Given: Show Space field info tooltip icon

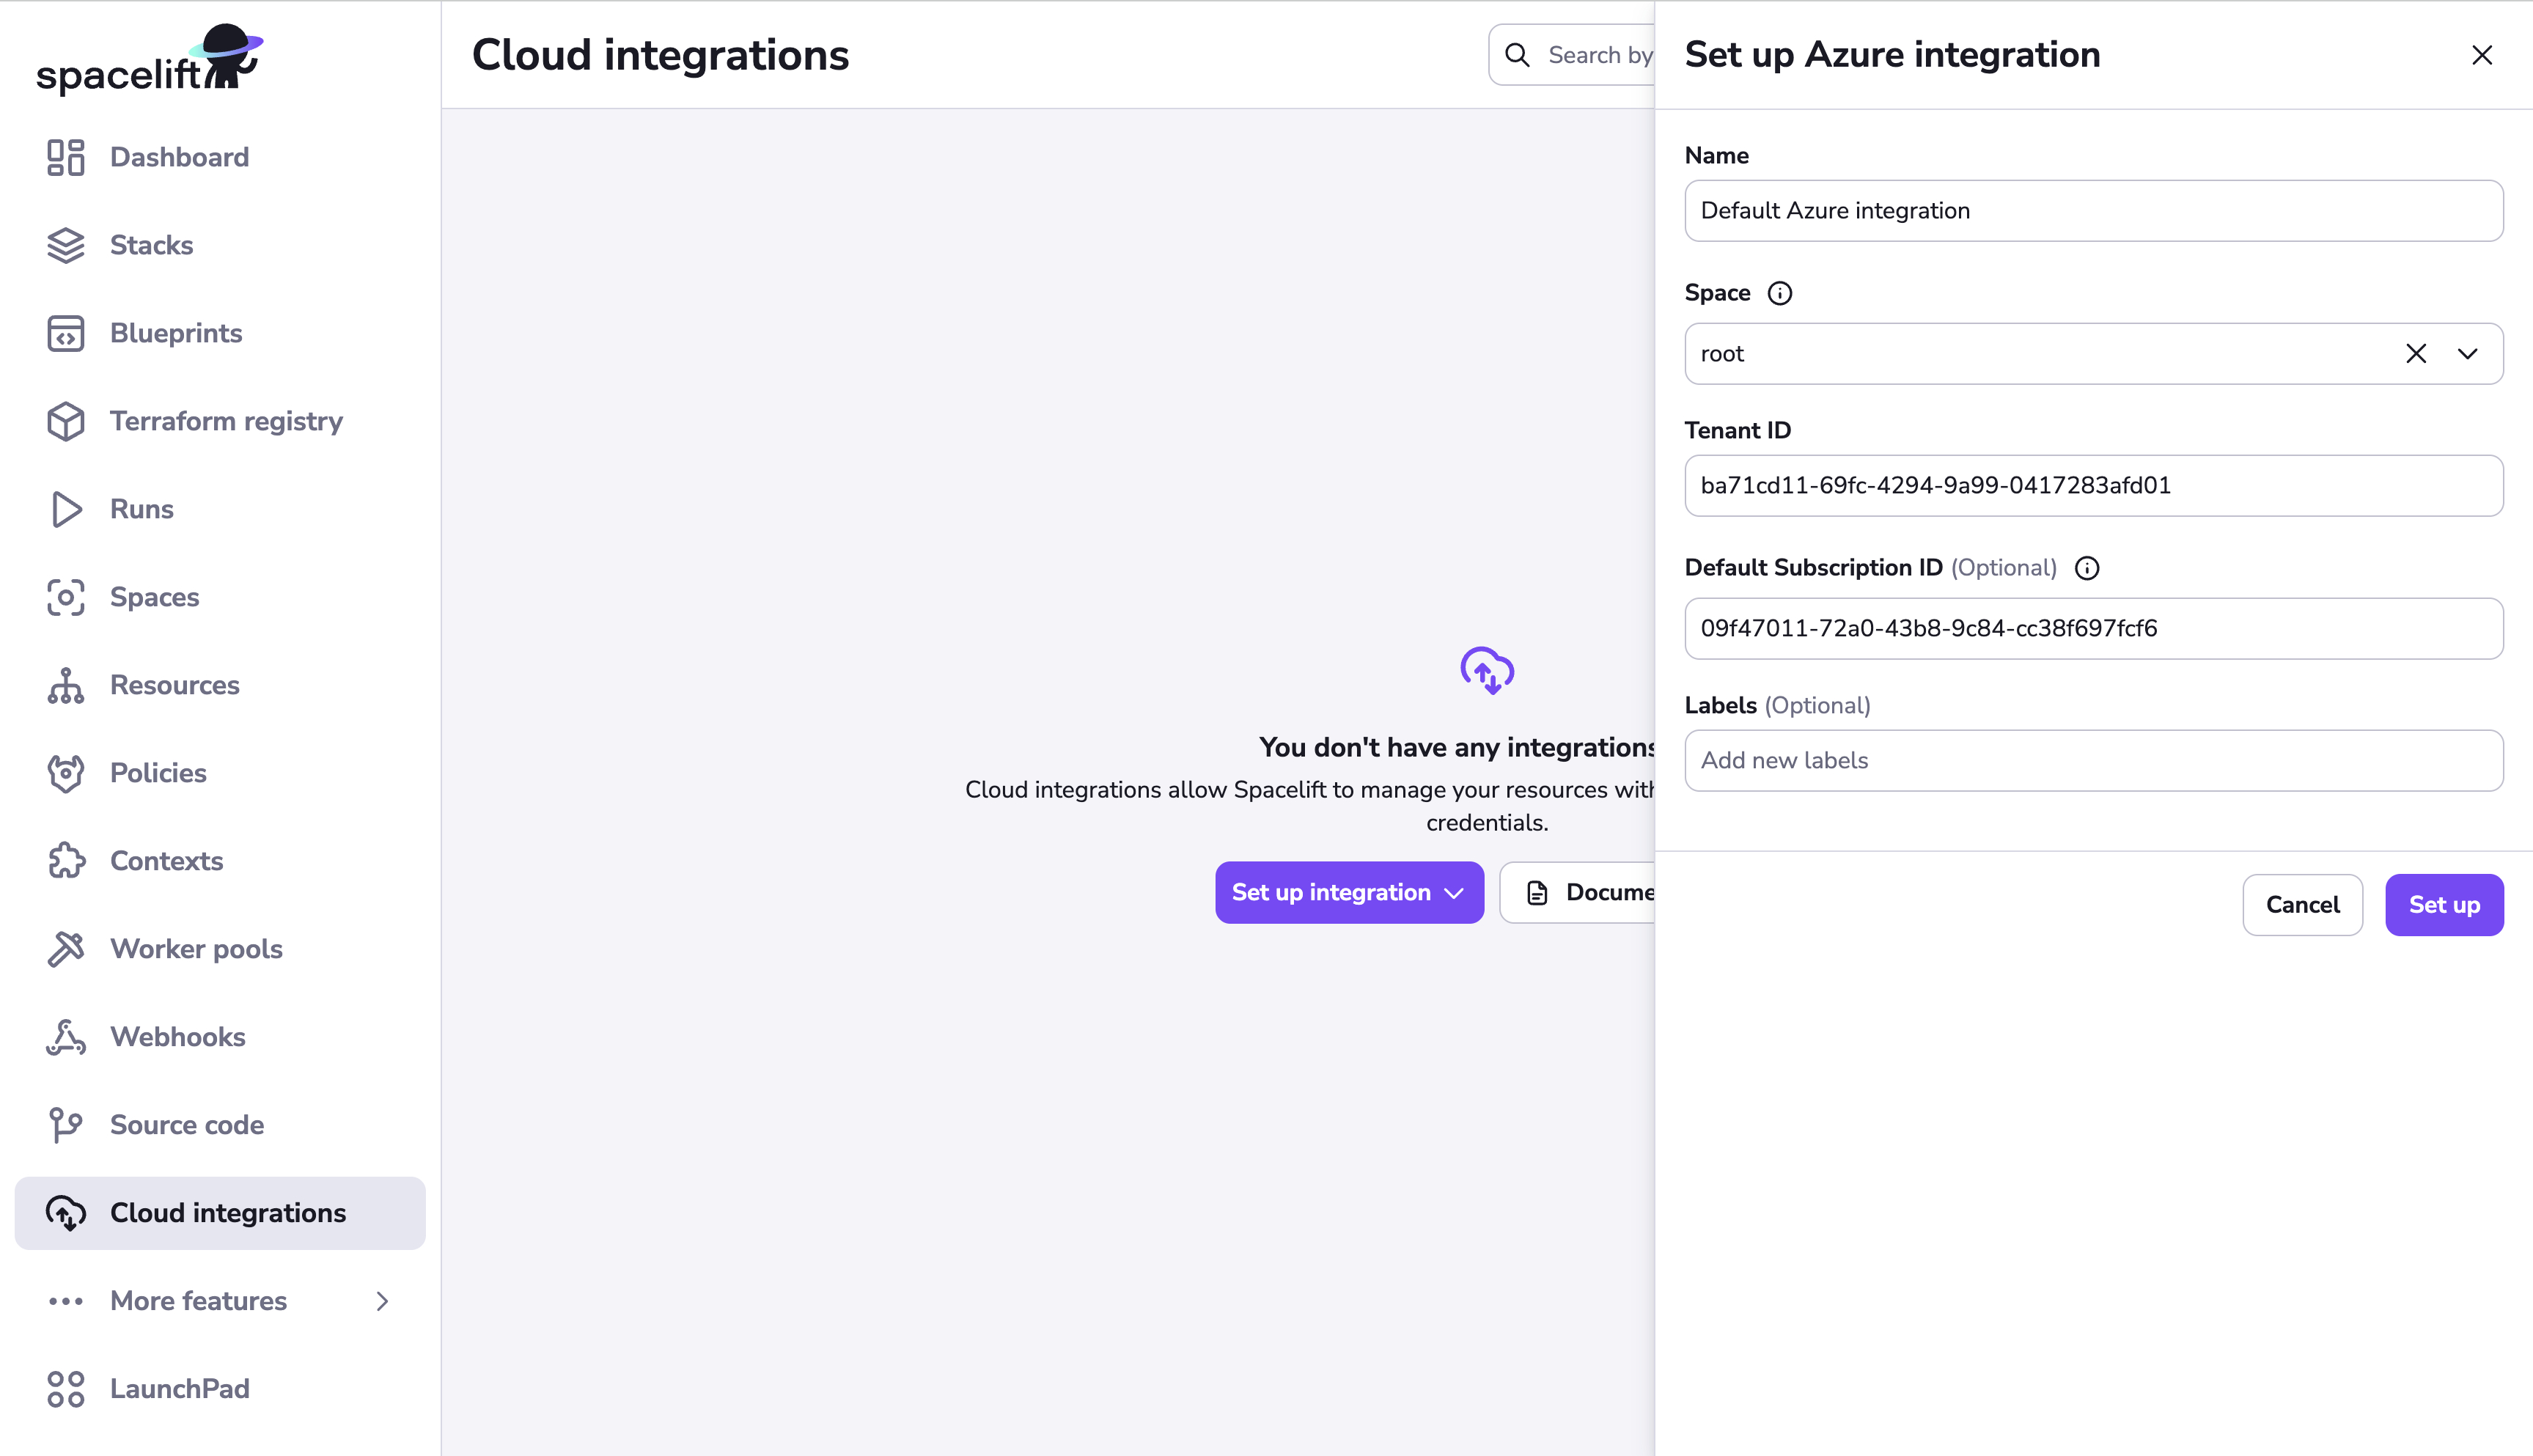Looking at the screenshot, I should point(1780,293).
